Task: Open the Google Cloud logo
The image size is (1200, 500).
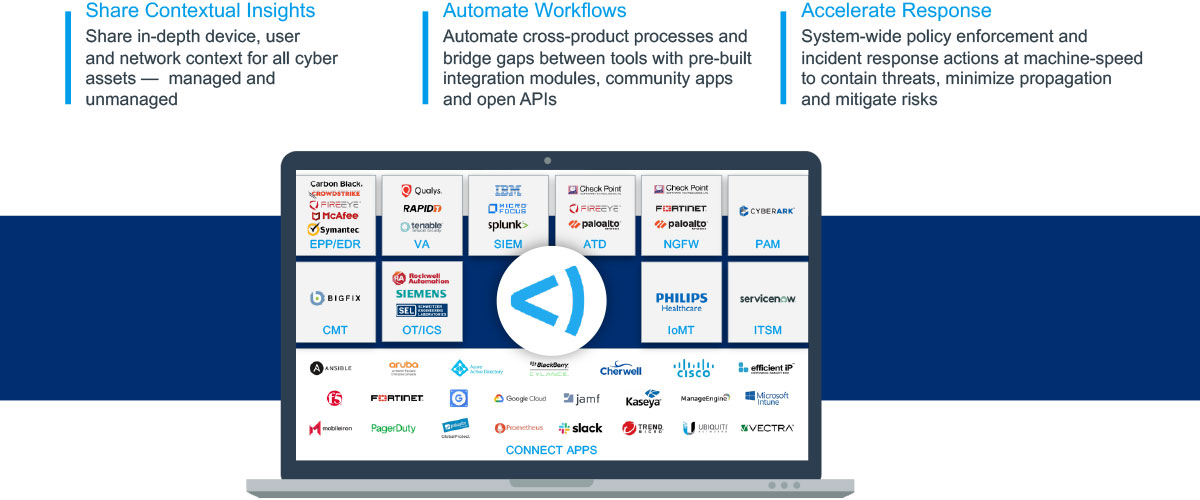Action: (x=519, y=398)
